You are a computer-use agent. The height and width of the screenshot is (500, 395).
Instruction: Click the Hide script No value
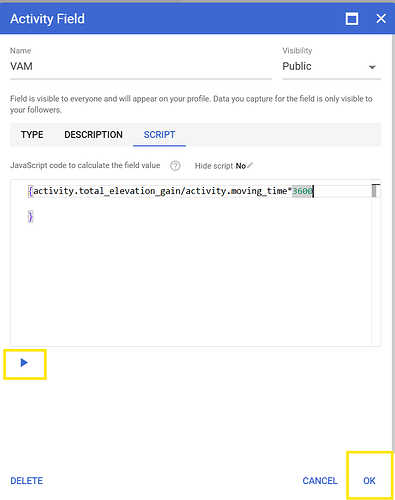click(x=241, y=166)
